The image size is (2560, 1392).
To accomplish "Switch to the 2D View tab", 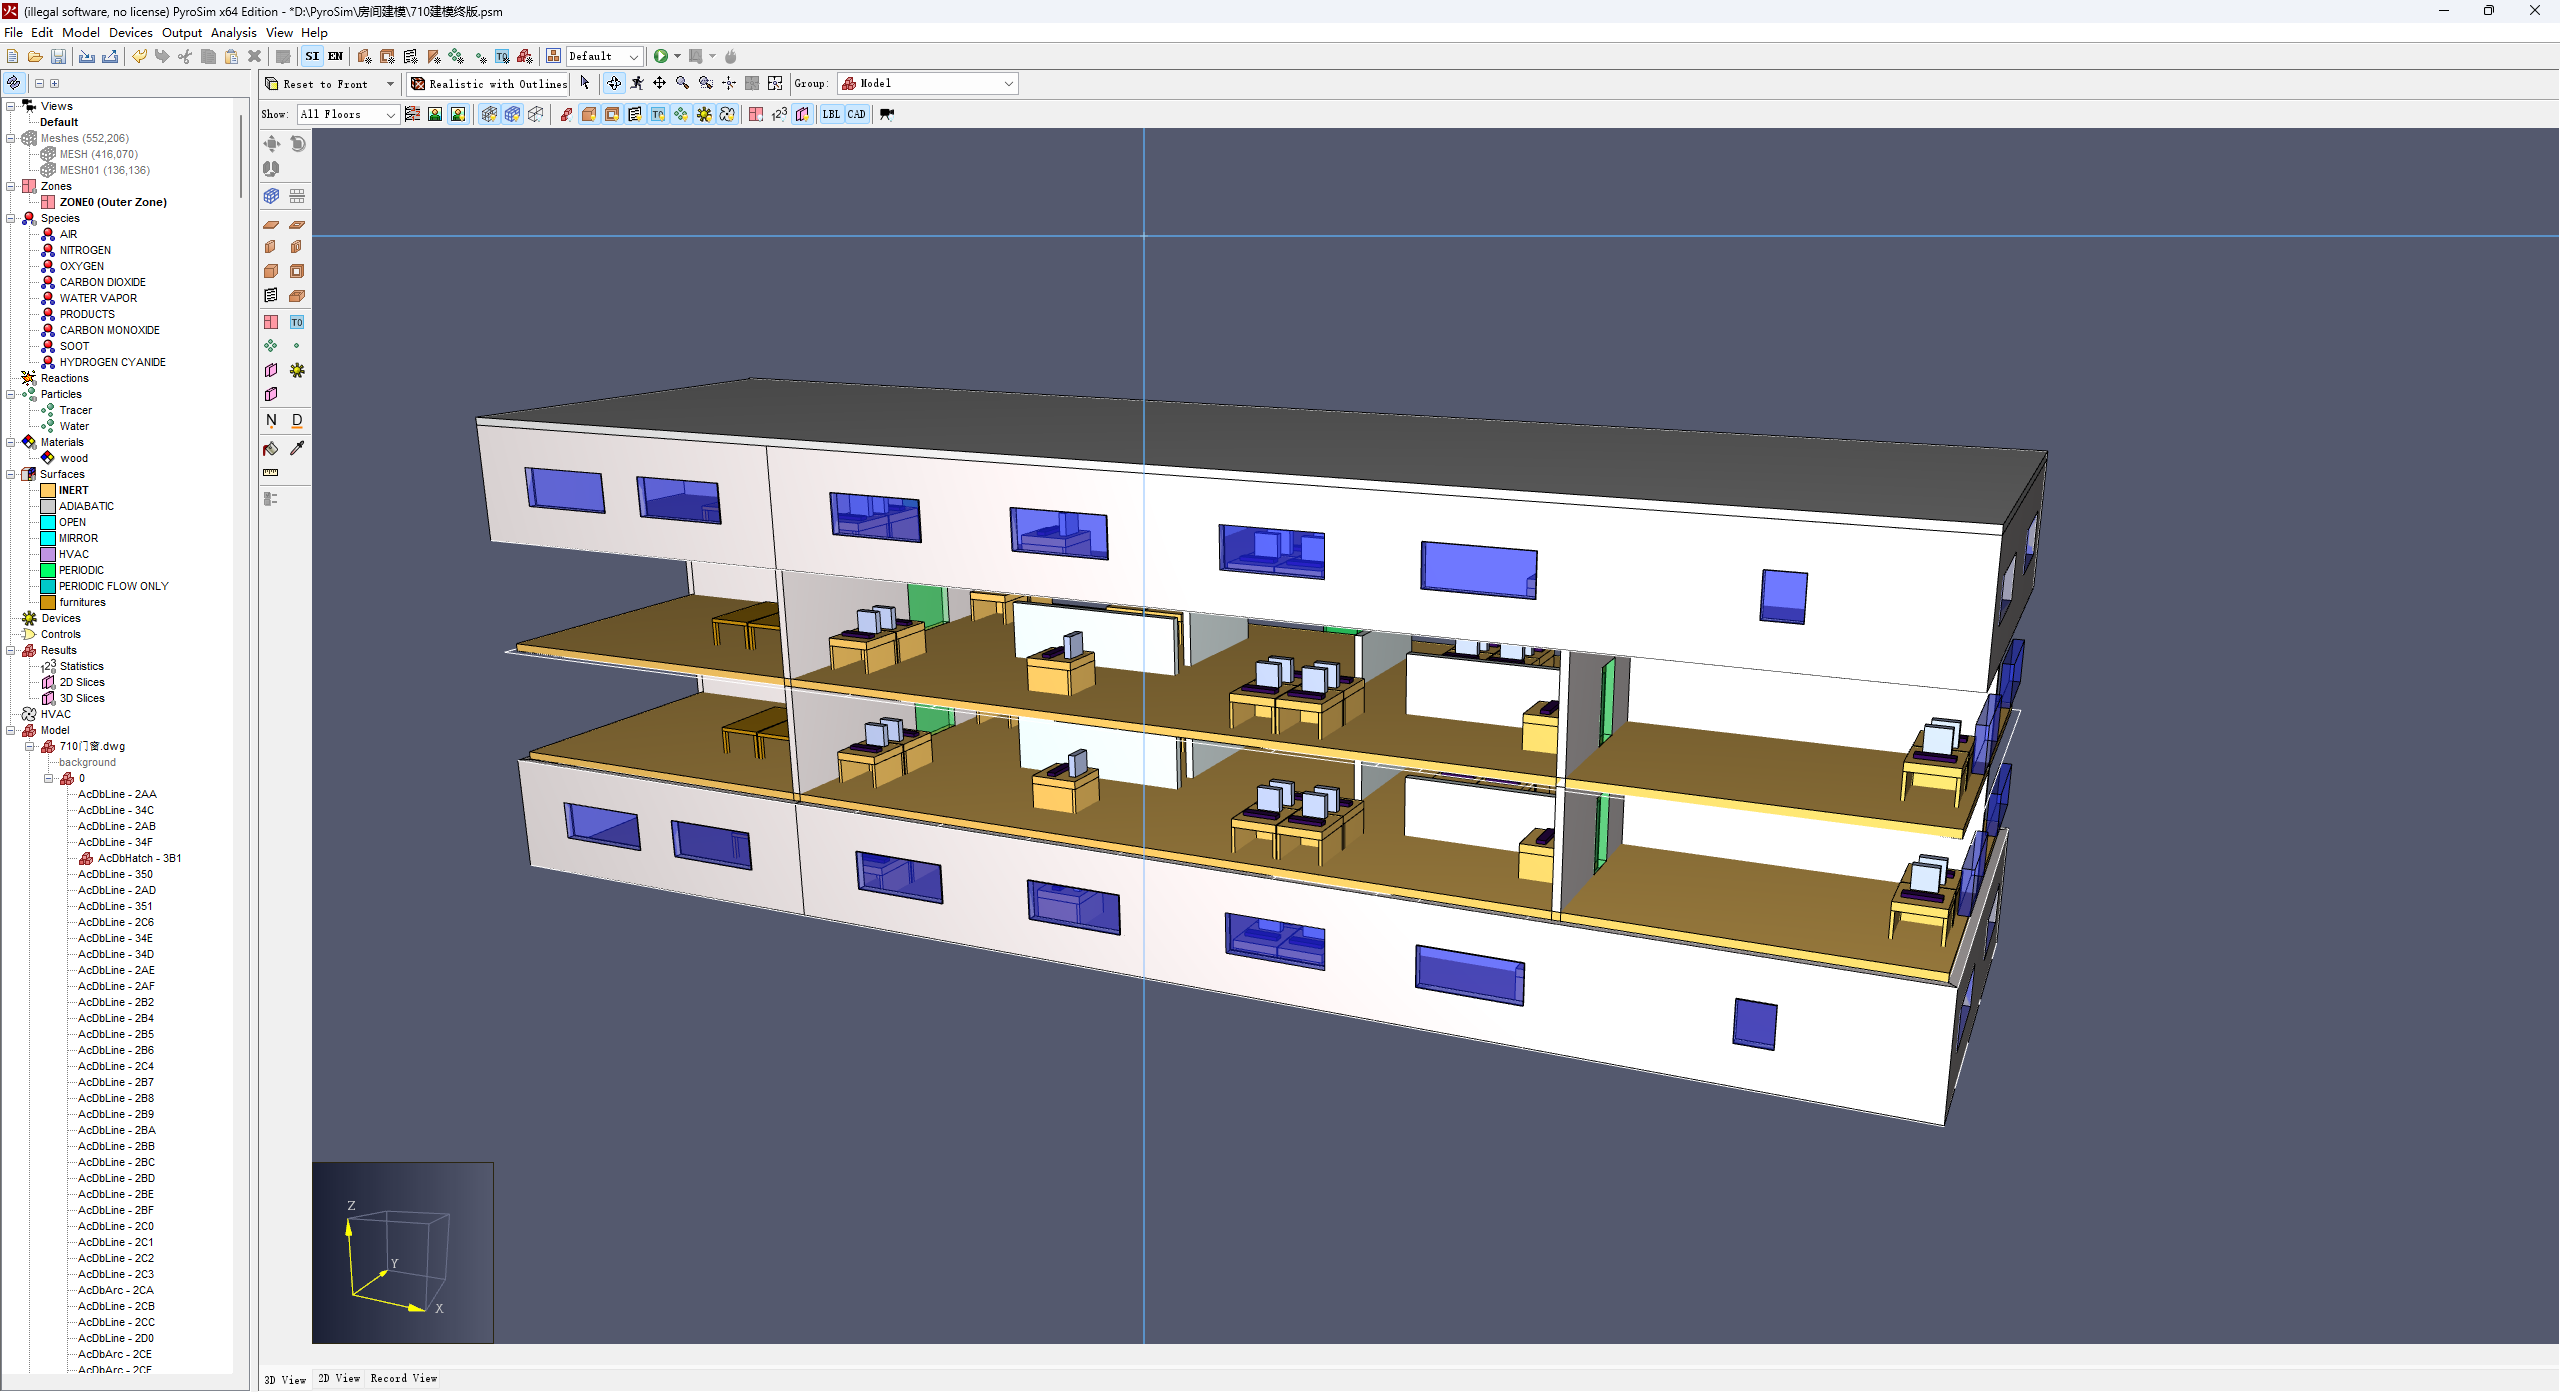I will coord(339,1379).
